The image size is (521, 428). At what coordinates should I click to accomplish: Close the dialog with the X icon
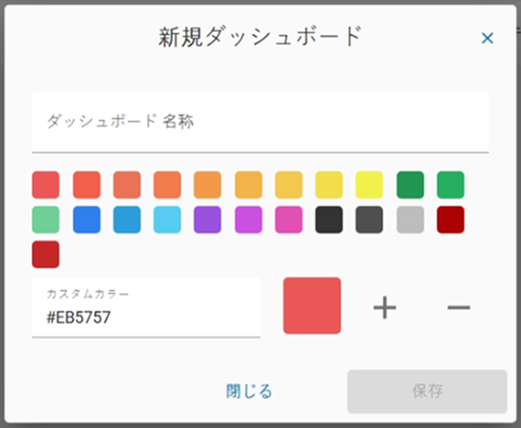[x=487, y=38]
